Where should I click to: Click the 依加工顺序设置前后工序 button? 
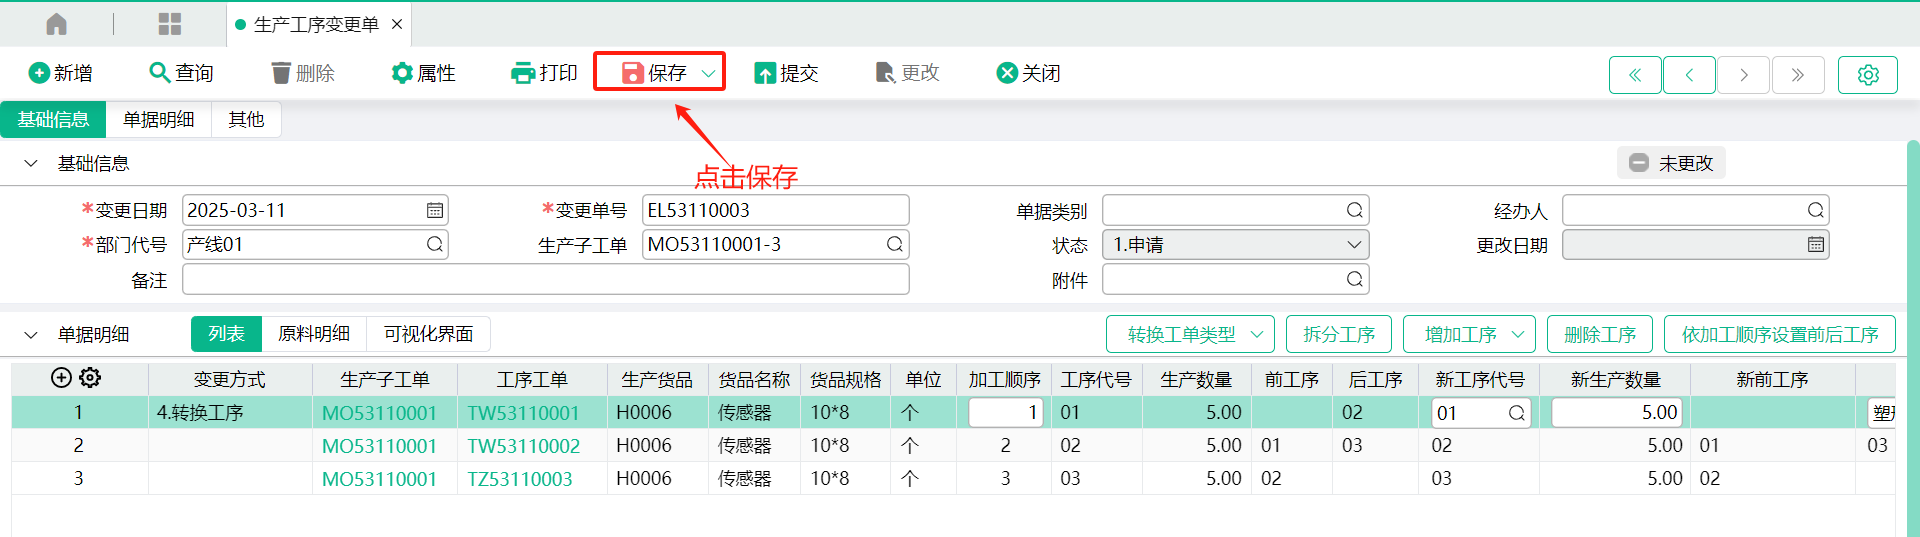click(1779, 334)
